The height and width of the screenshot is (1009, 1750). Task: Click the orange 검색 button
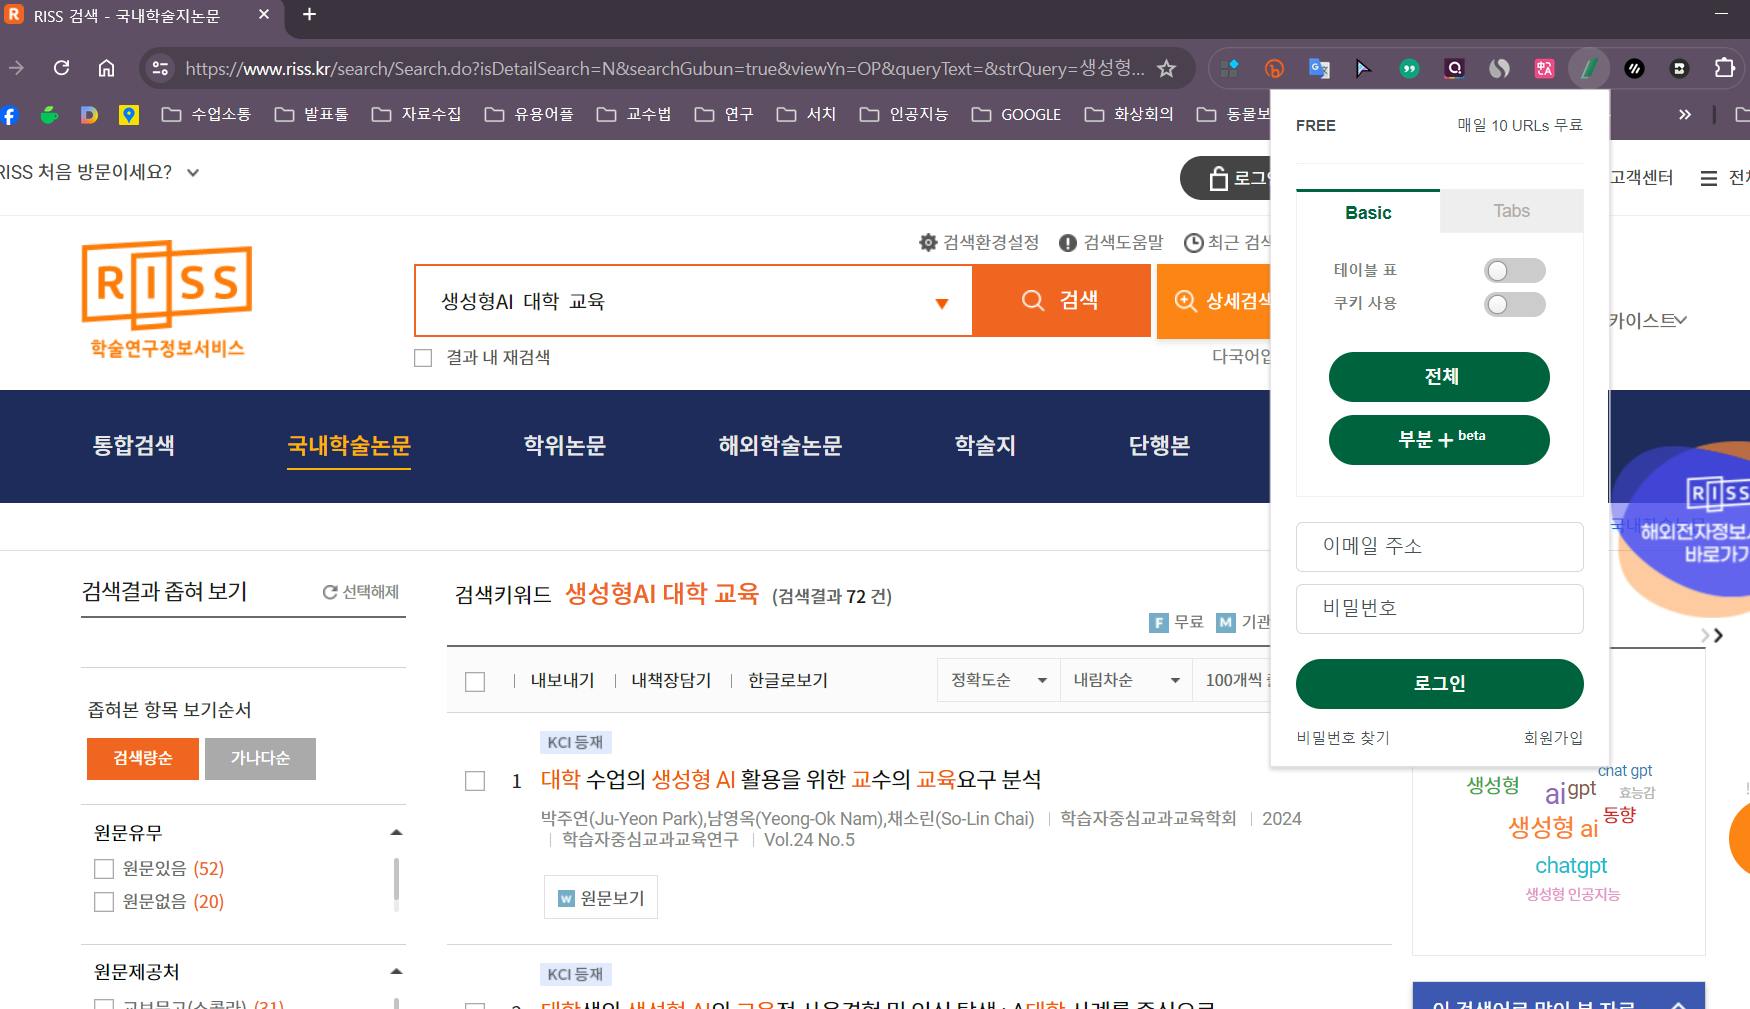pyautogui.click(x=1060, y=301)
